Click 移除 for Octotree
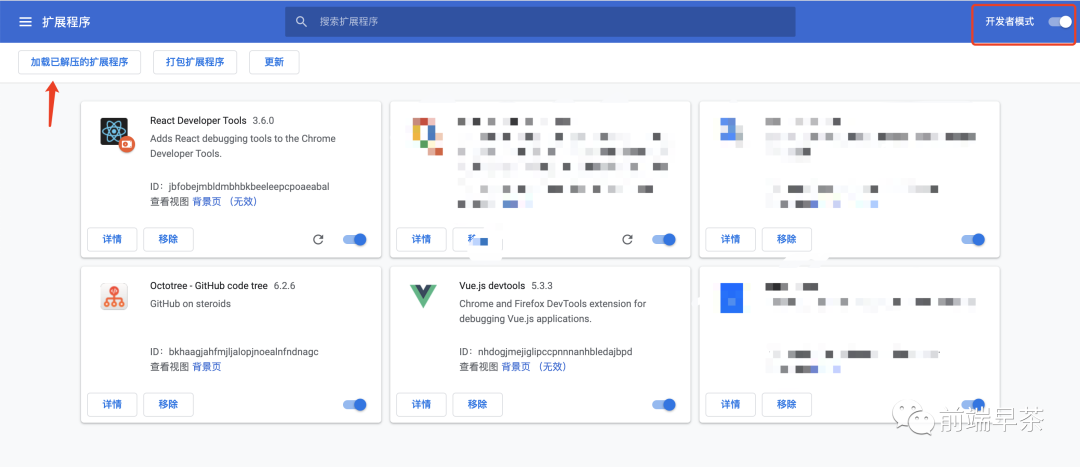The image size is (1080, 467). coord(168,405)
